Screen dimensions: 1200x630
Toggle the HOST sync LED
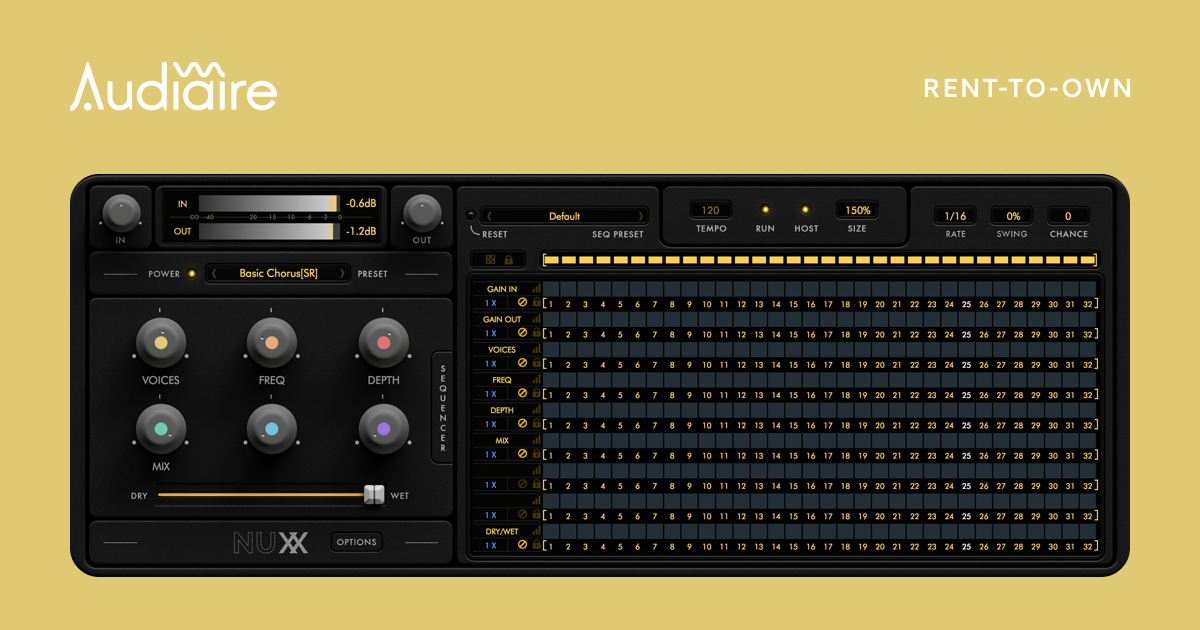coord(805,210)
